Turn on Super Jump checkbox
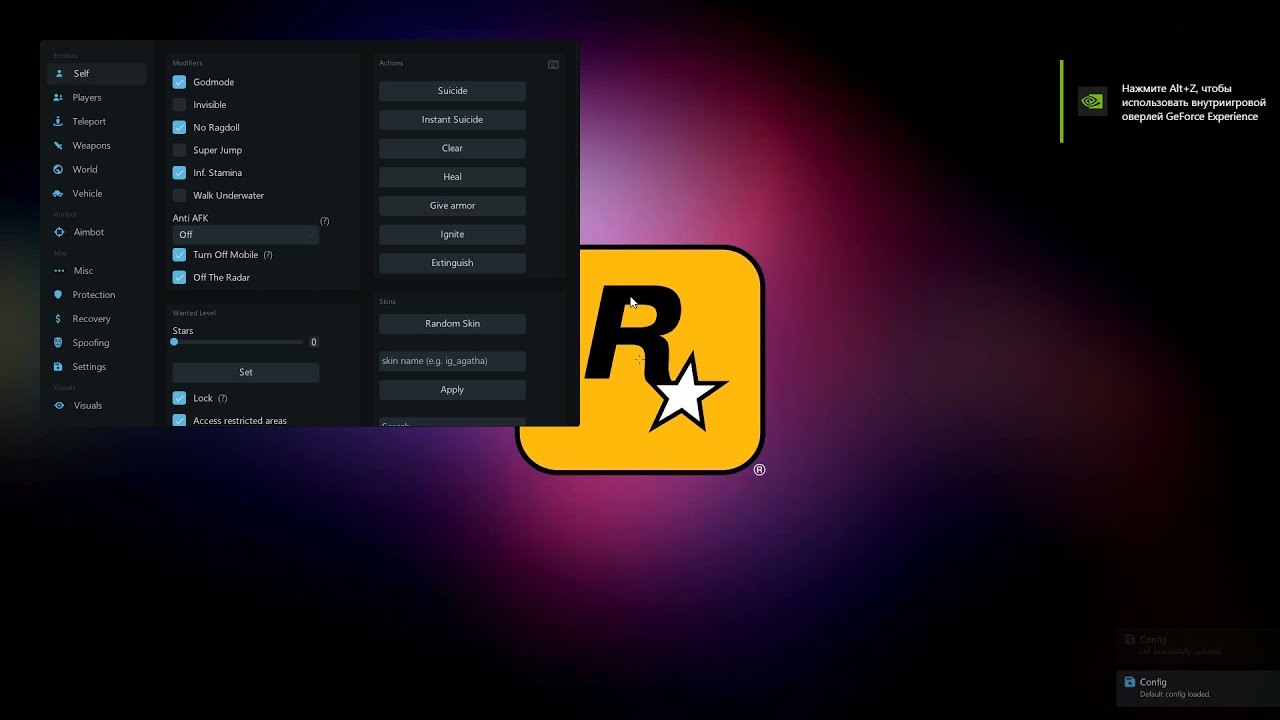Screen dimensions: 1280x720 coord(179,150)
